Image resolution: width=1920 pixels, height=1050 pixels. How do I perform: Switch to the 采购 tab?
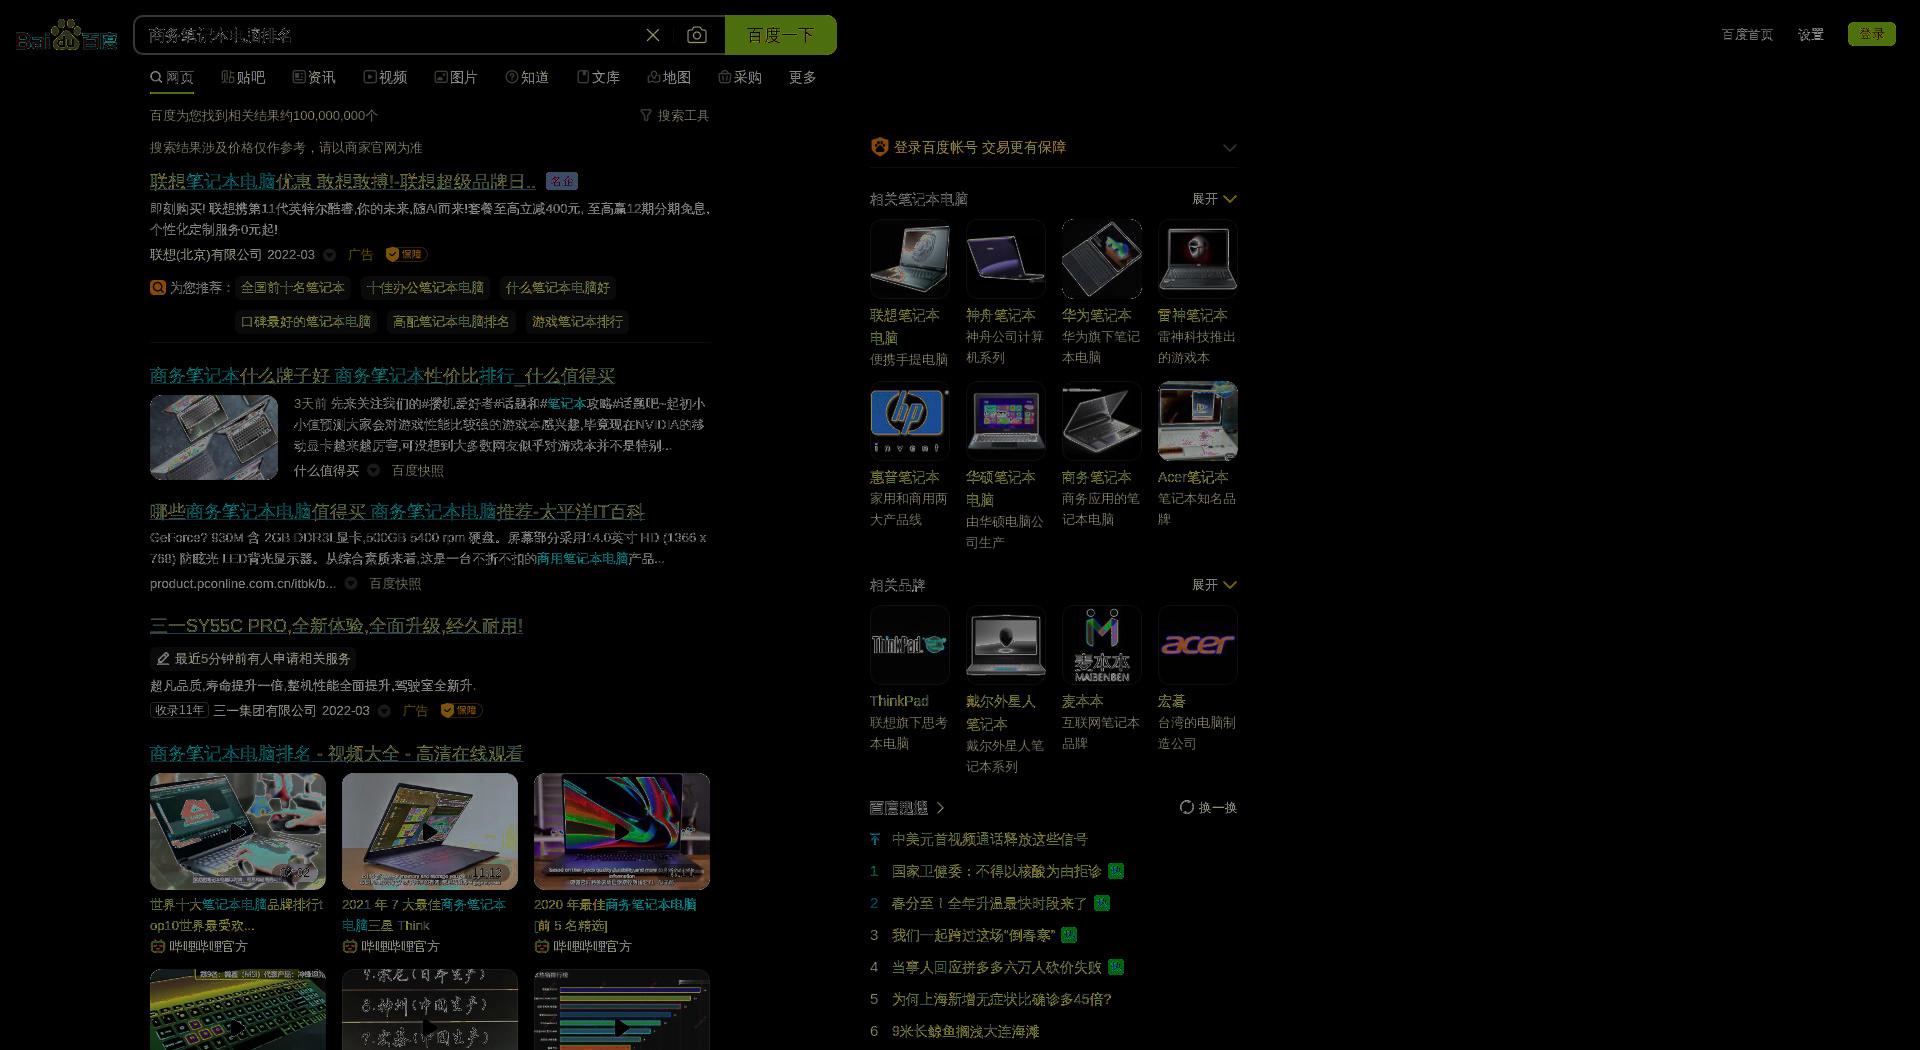point(740,77)
